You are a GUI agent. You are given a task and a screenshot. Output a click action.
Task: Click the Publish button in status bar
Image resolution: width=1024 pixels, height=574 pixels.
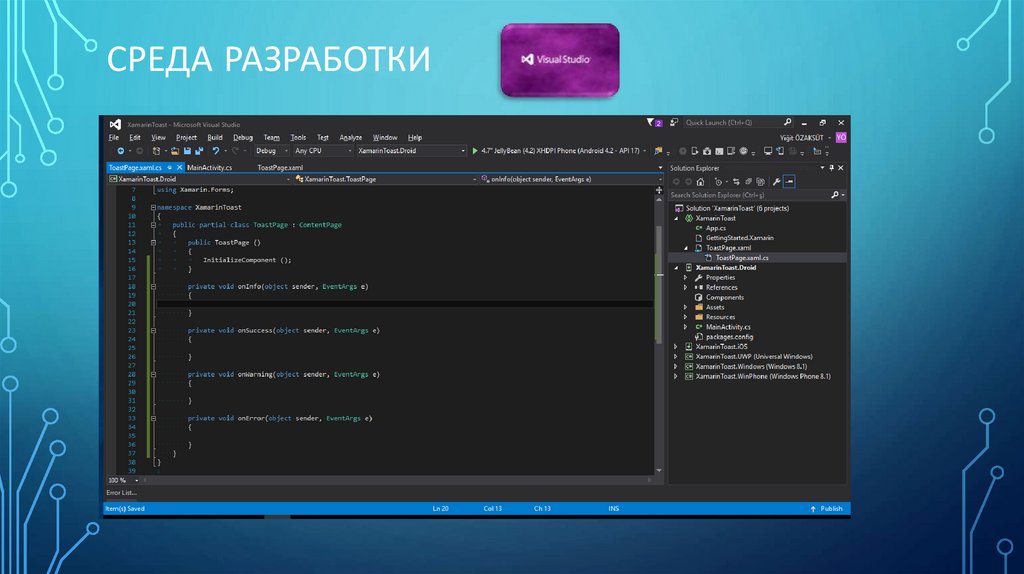[826, 508]
